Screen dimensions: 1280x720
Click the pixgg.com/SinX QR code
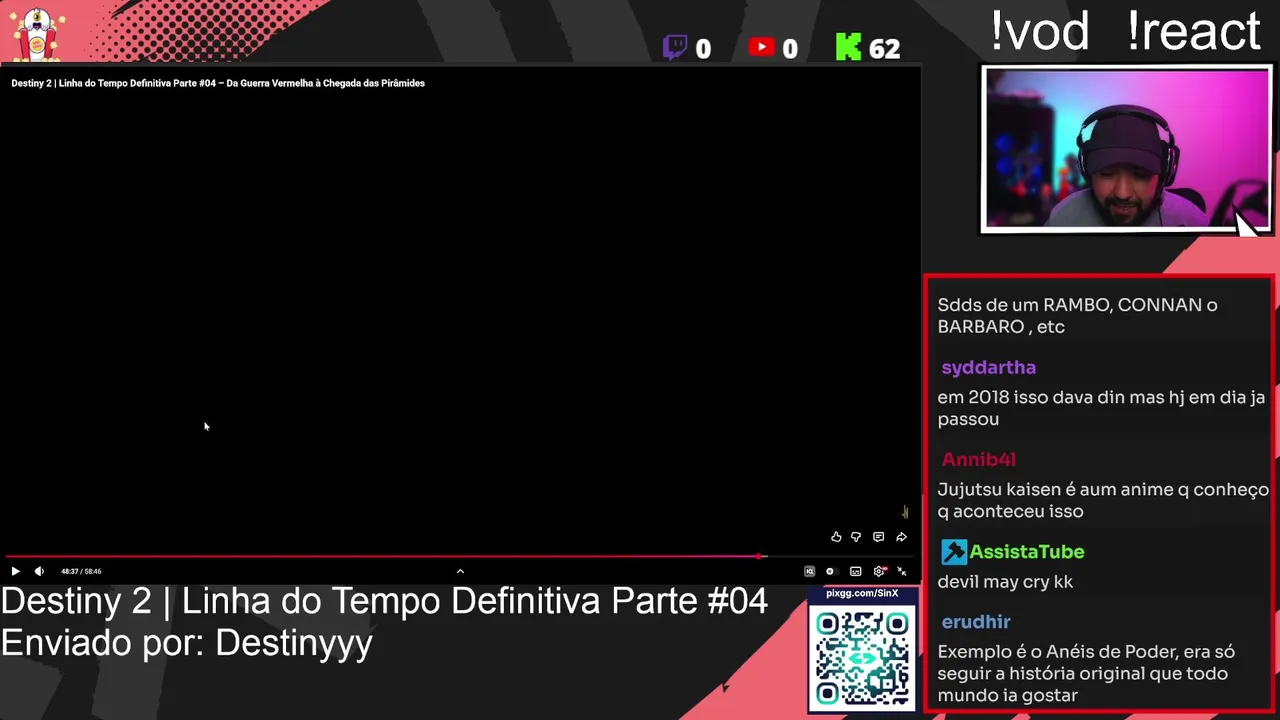click(862, 658)
